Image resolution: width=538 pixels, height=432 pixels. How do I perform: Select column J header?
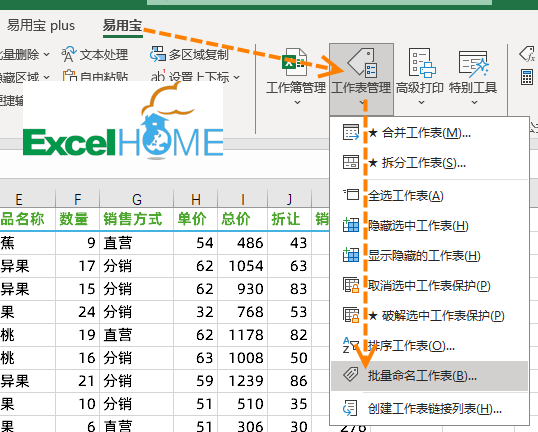[x=289, y=199]
